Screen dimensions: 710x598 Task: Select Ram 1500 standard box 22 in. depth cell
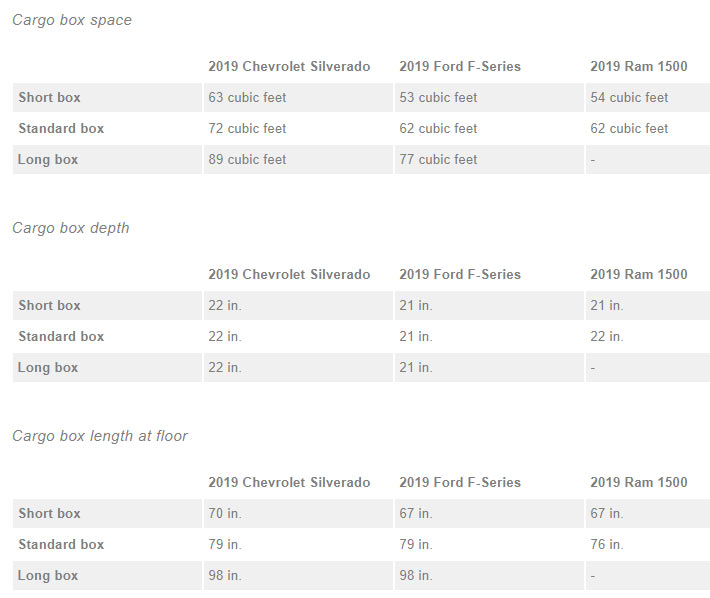607,337
